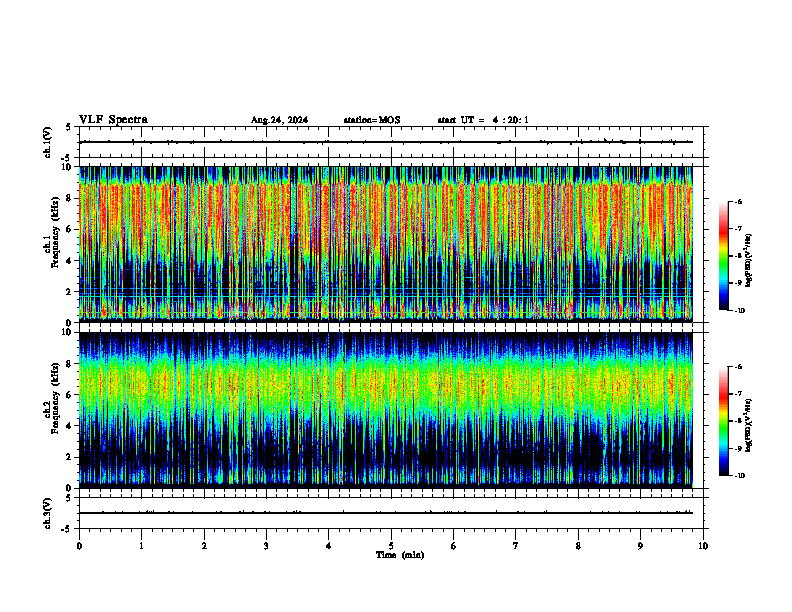The image size is (792, 612).
Task: Click the "2" minute tick on time axis
Action: (x=204, y=546)
